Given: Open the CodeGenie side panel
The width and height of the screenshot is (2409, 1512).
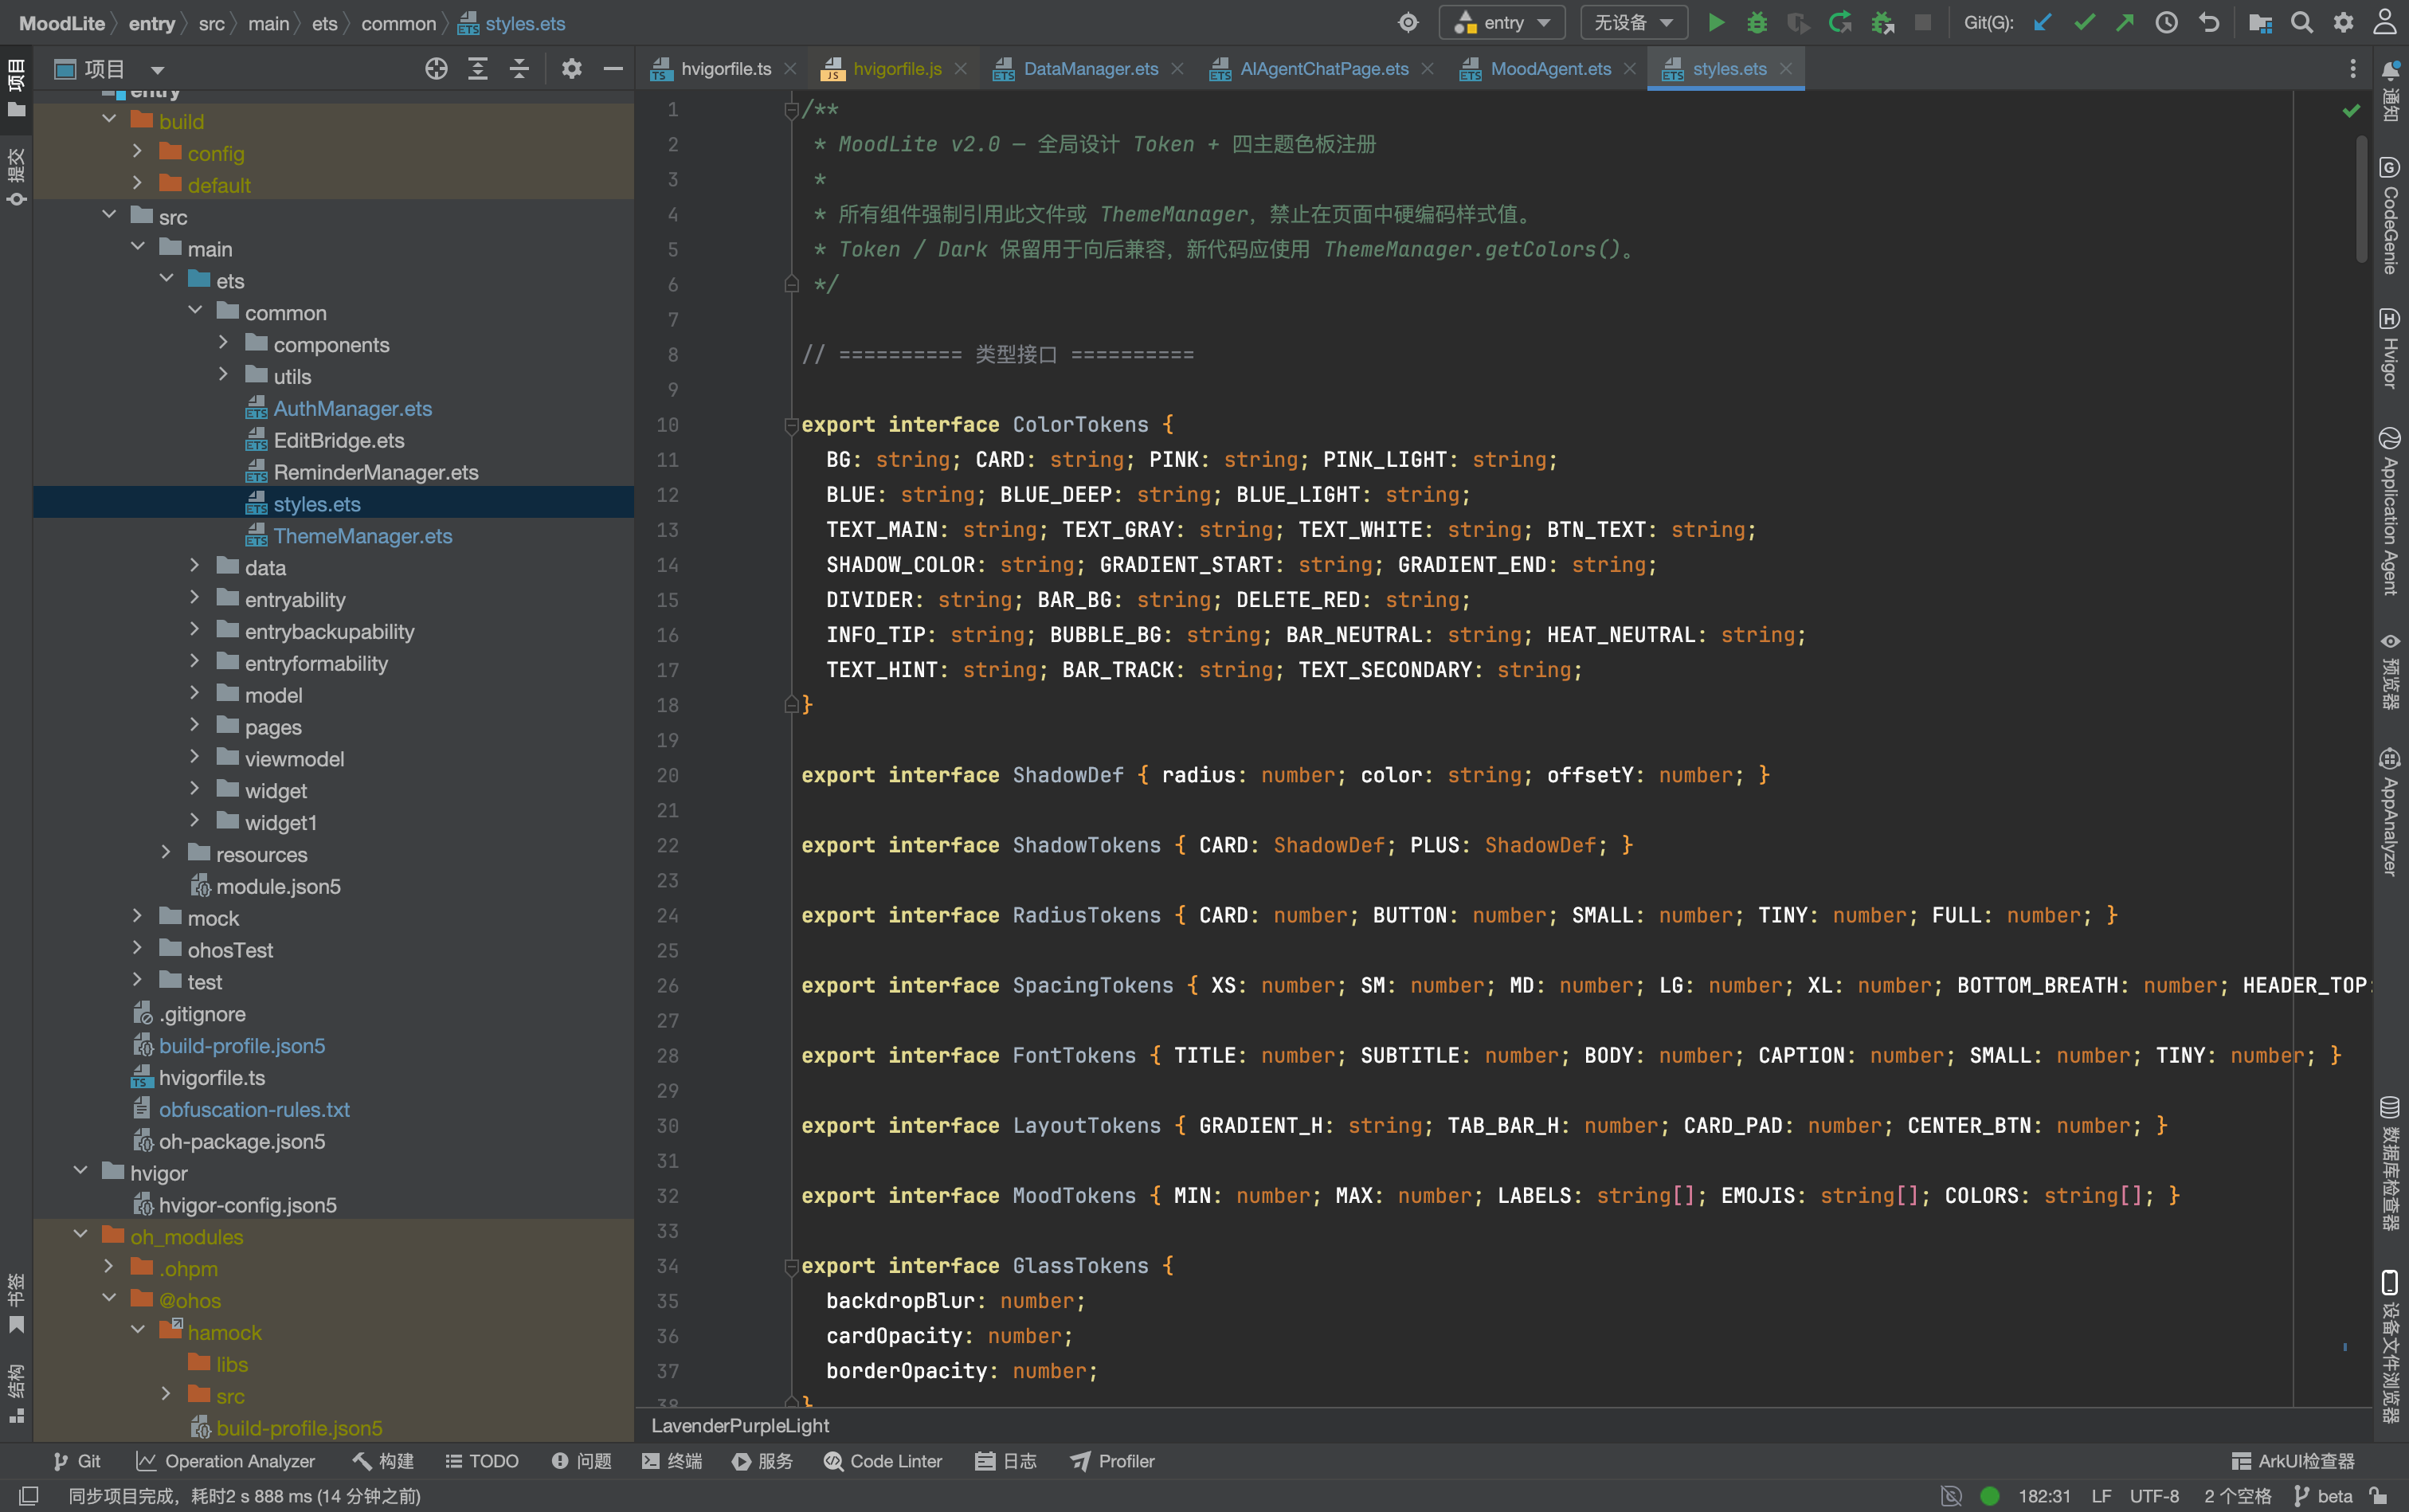Looking at the screenshot, I should [x=2389, y=215].
